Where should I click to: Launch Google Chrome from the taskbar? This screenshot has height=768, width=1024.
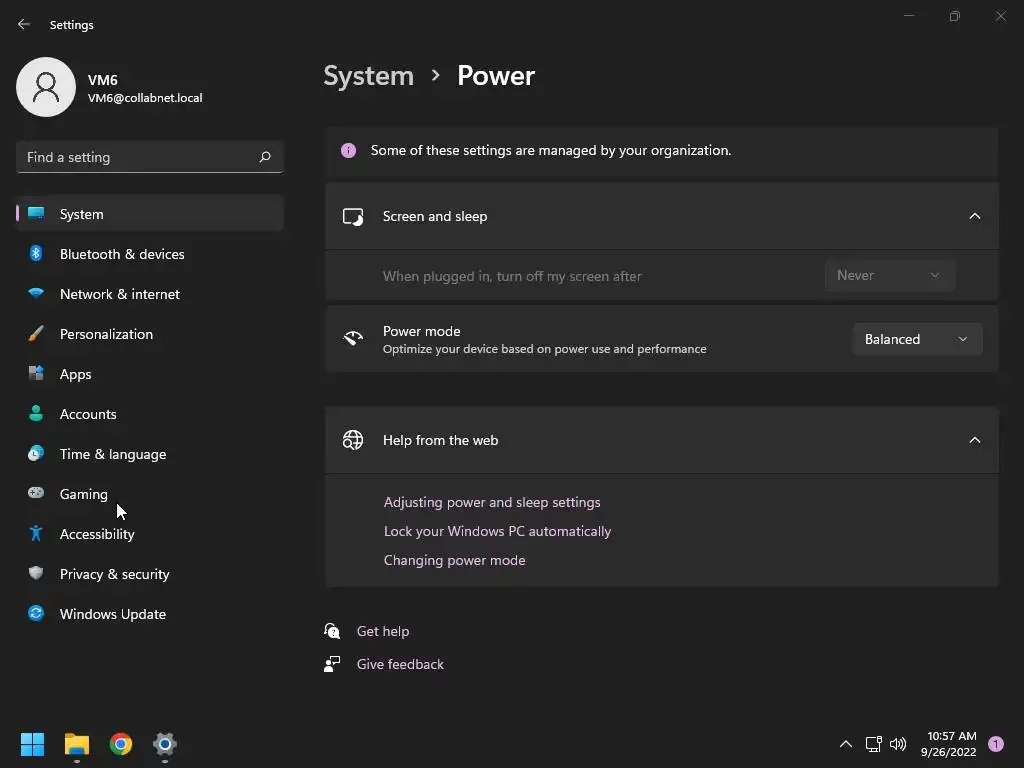click(x=121, y=744)
